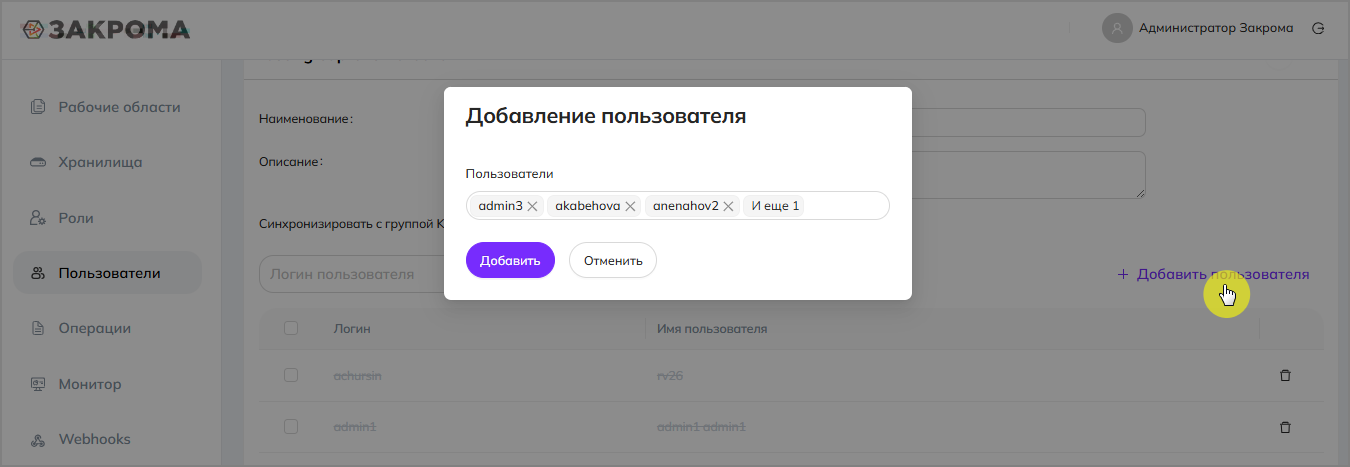This screenshot has width=1350, height=467.
Task: Remove admin3 tag from users field
Action: coord(533,206)
